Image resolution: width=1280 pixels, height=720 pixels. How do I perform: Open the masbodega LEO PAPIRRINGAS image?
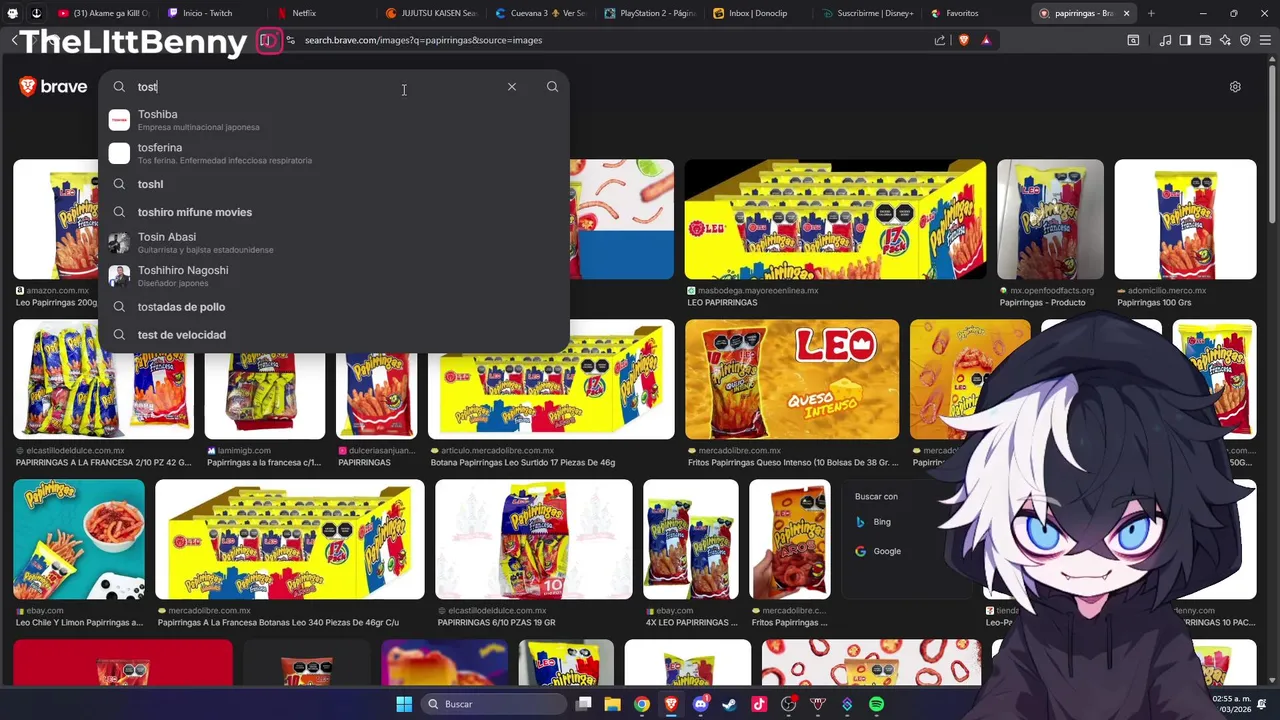(835, 220)
